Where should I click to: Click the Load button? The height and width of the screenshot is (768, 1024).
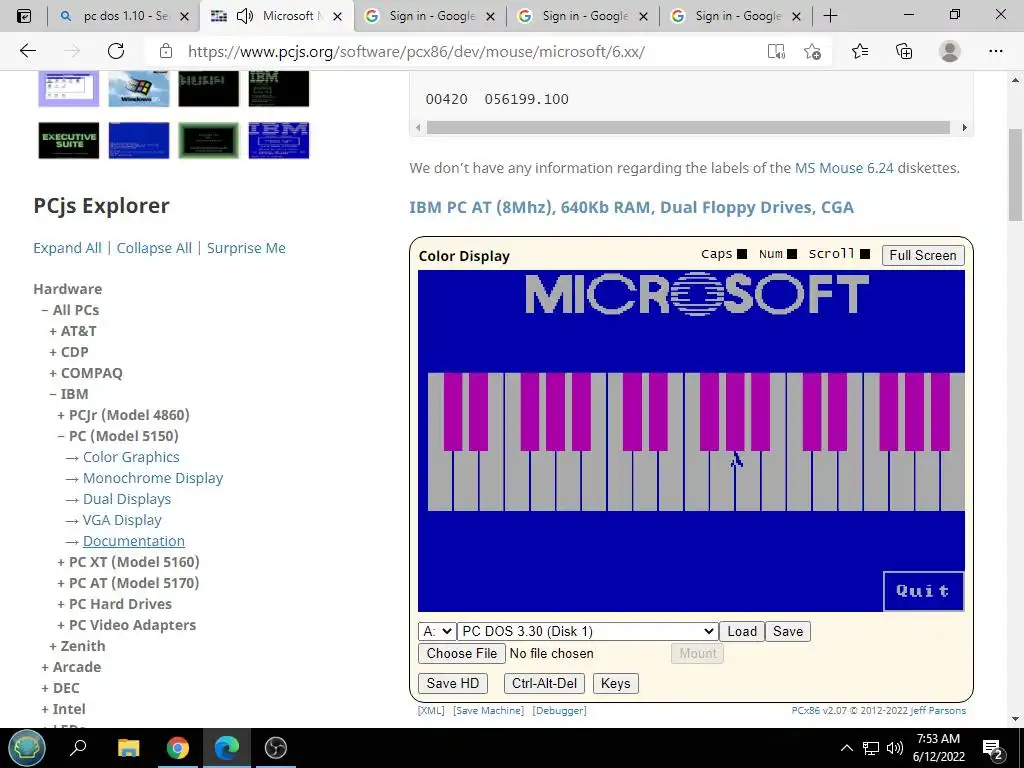coord(742,632)
